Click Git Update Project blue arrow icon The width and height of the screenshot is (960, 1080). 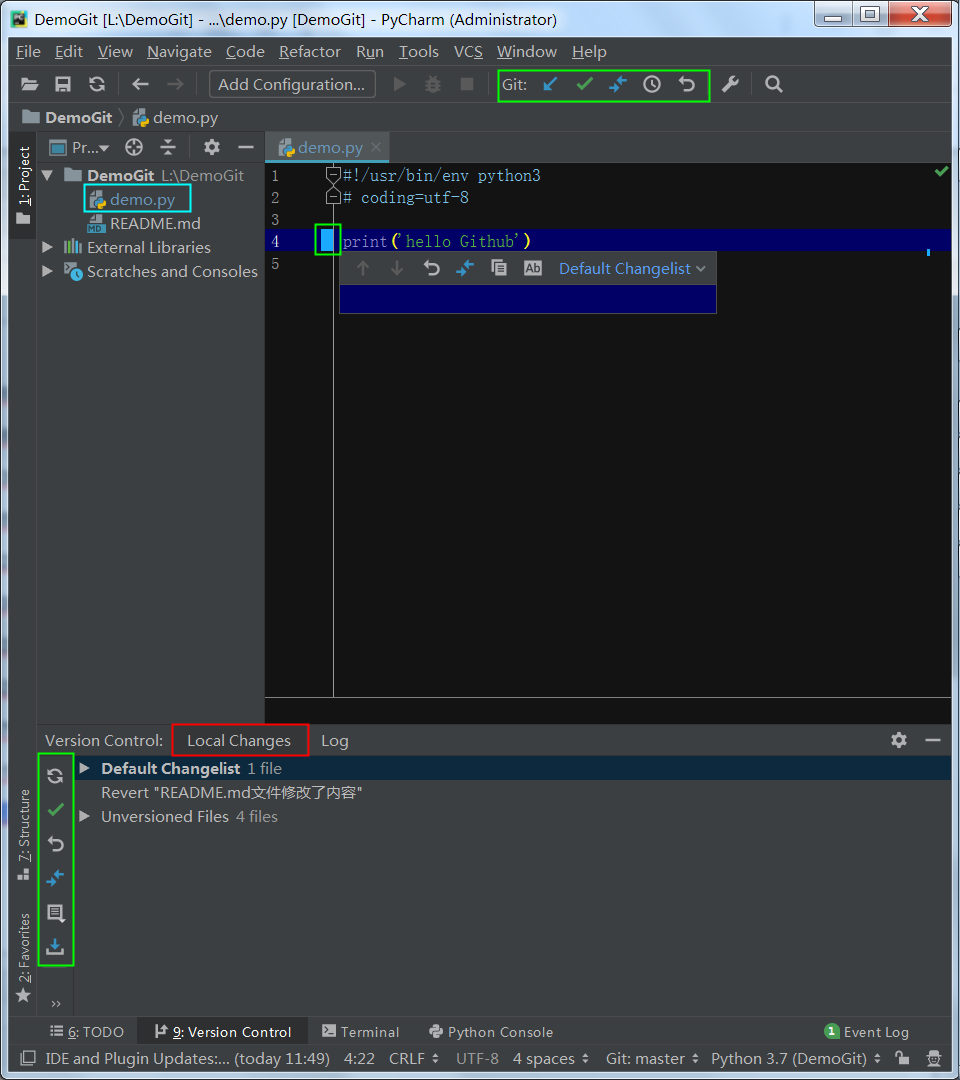[550, 85]
